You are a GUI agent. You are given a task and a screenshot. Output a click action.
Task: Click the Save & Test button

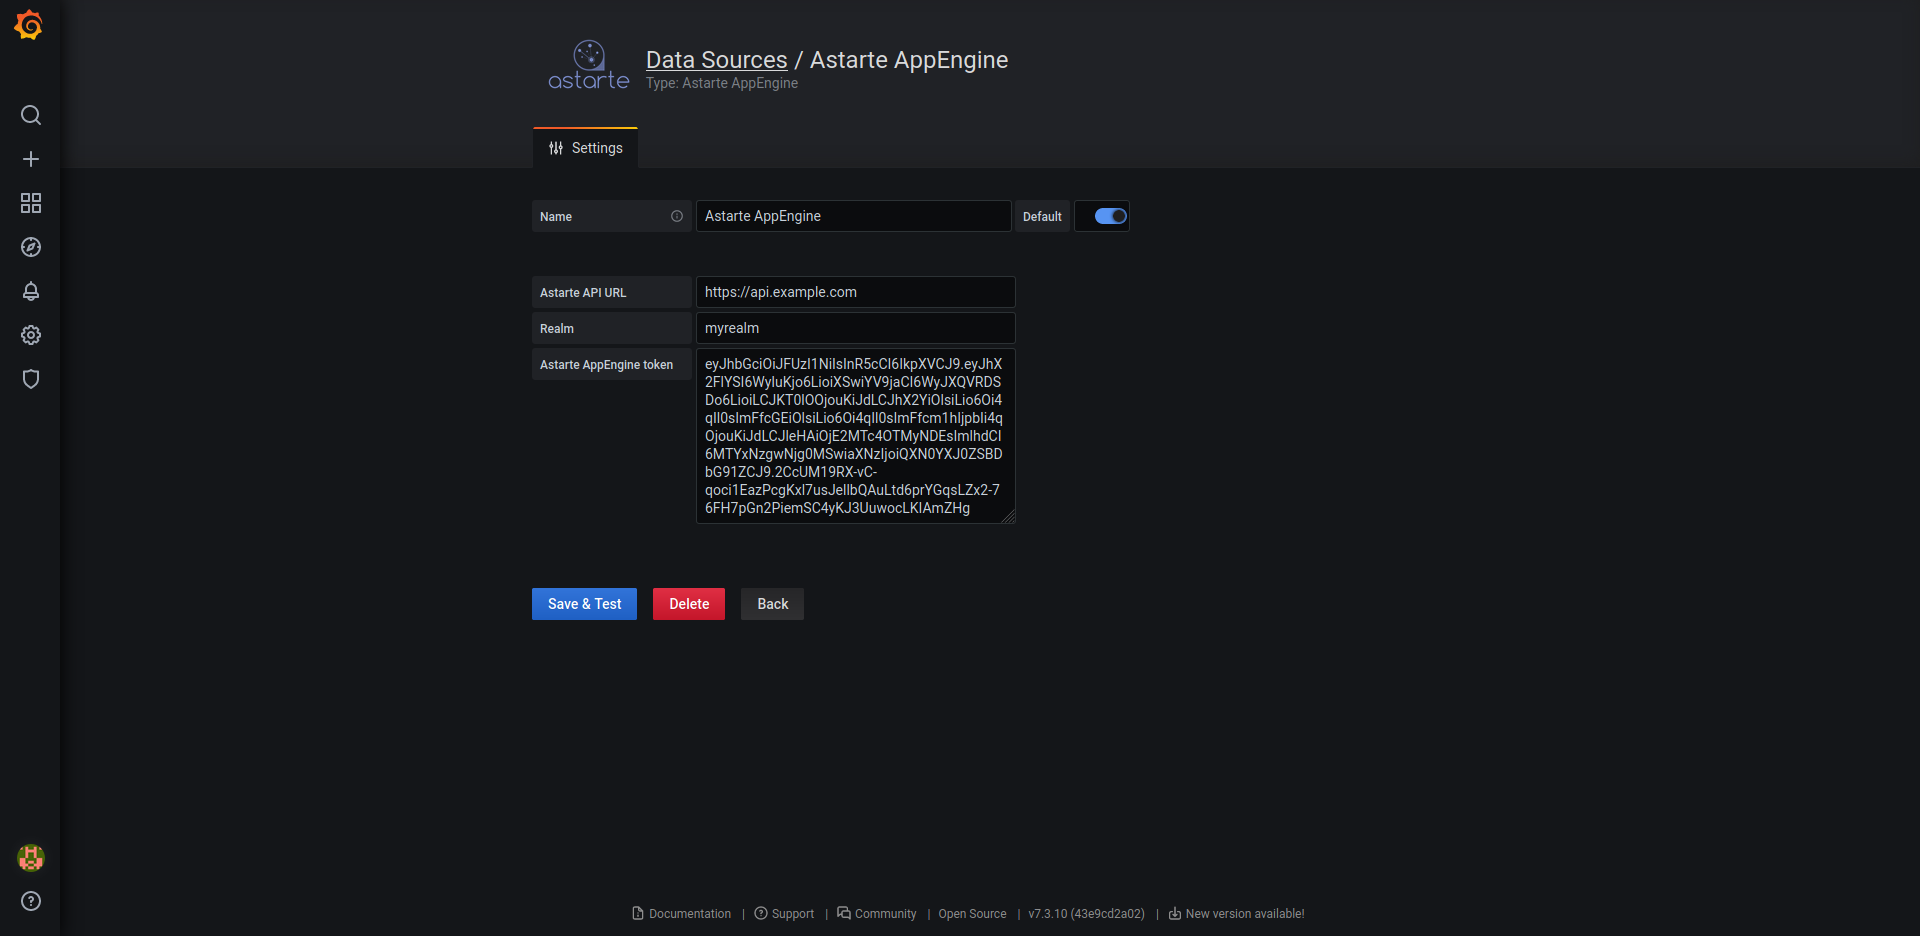tap(584, 604)
